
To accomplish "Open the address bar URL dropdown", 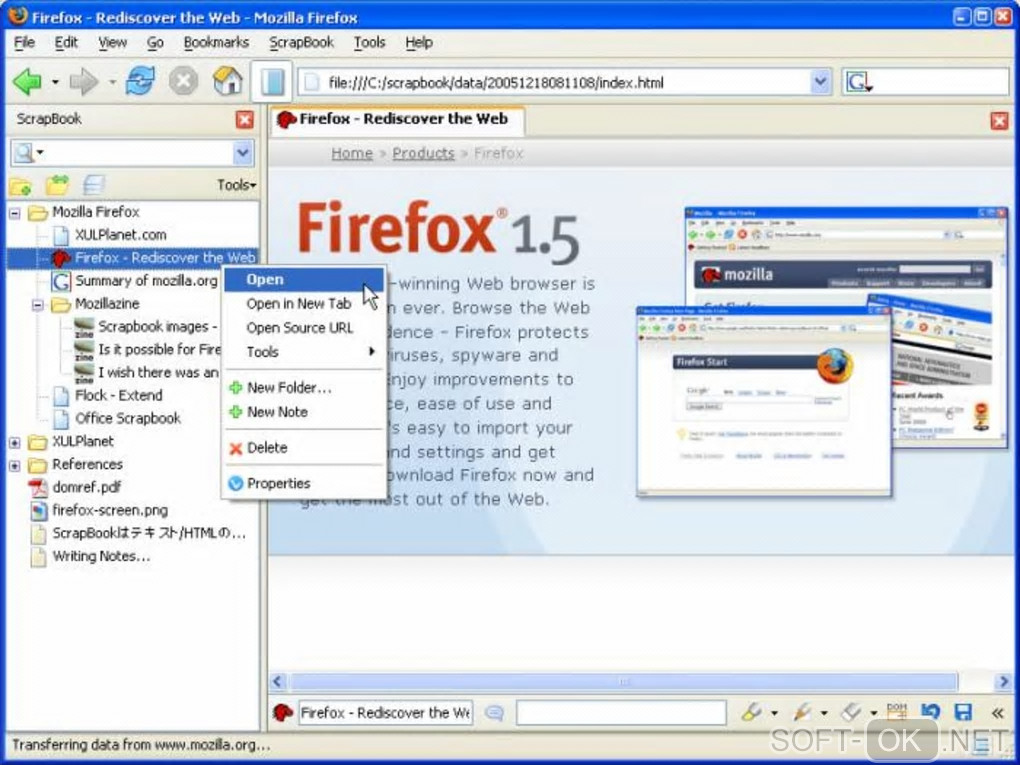I will point(821,83).
